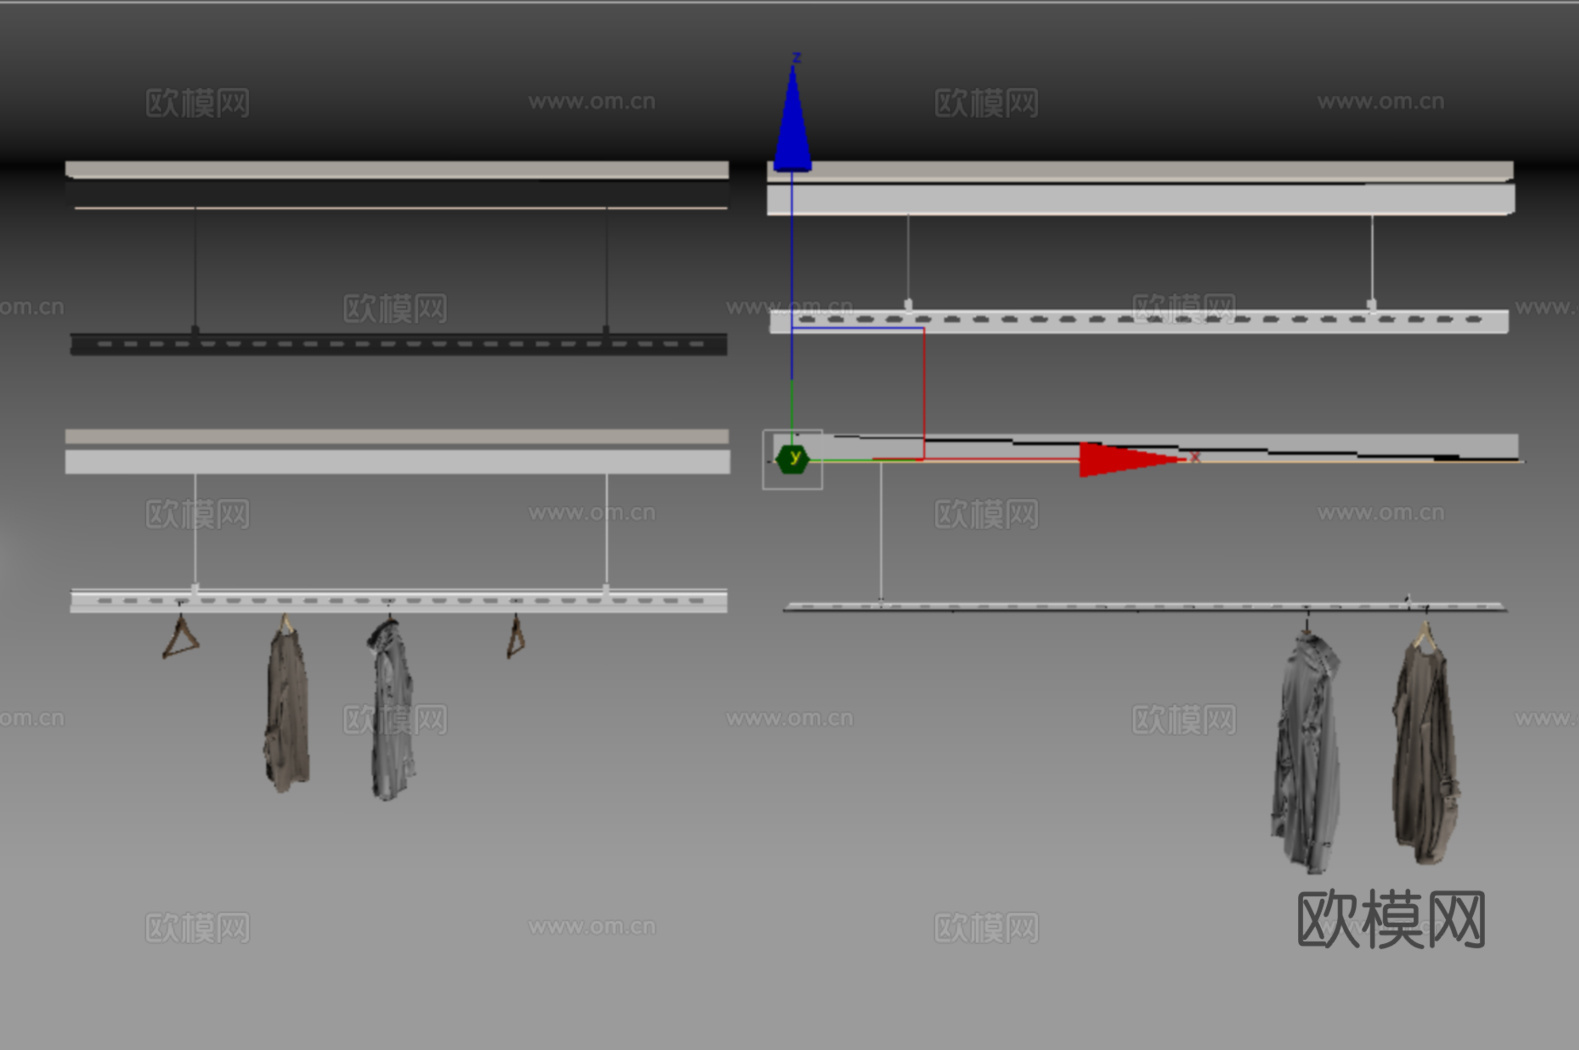Image resolution: width=1579 pixels, height=1050 pixels.
Task: Select the brown coat on the left rail
Action: pos(287,706)
